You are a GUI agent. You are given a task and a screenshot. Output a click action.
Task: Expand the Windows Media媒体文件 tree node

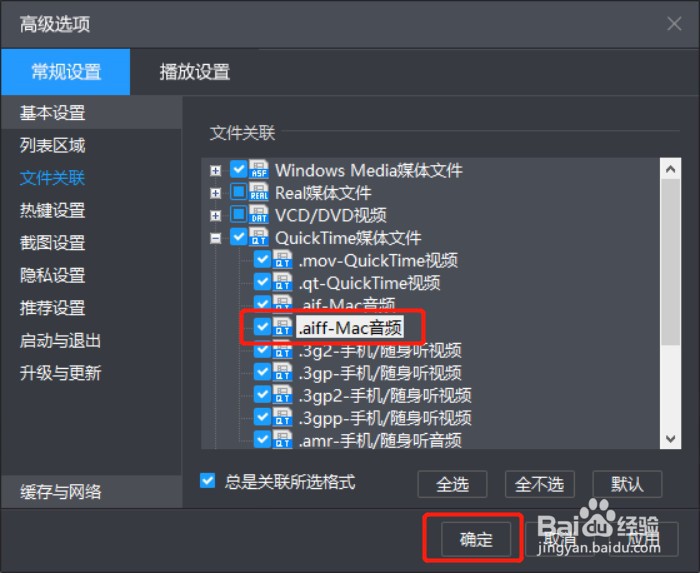[216, 170]
